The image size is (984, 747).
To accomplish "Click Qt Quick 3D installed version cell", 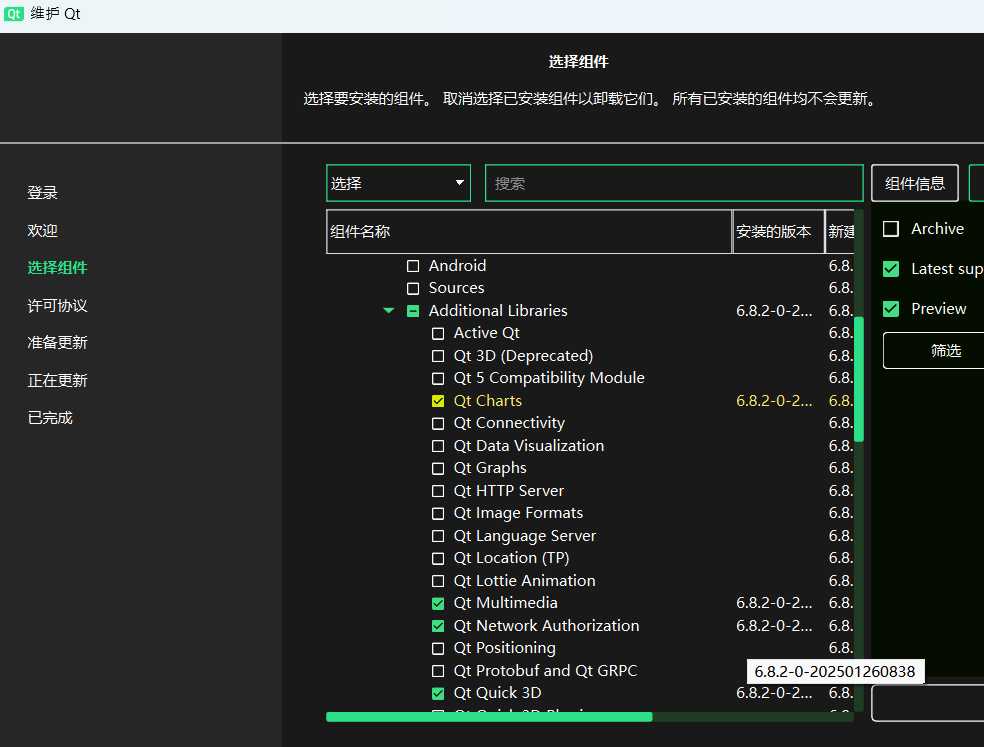I will (x=774, y=693).
